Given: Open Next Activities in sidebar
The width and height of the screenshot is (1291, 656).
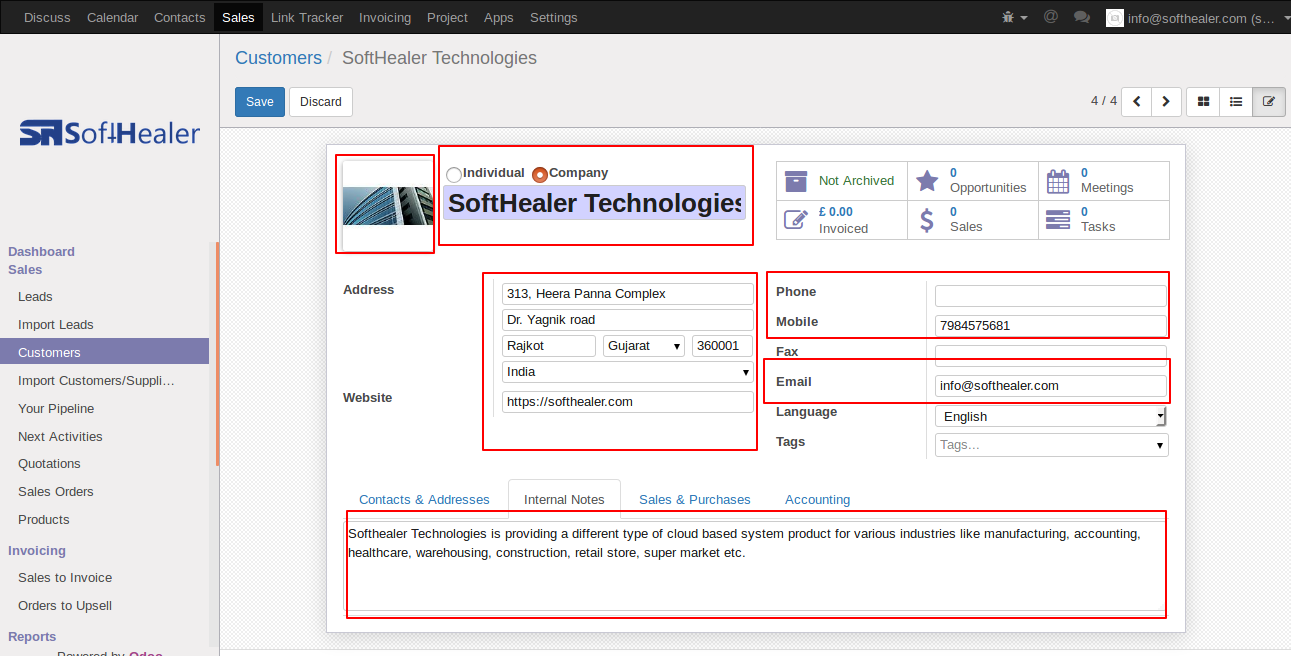Looking at the screenshot, I should click(x=60, y=437).
